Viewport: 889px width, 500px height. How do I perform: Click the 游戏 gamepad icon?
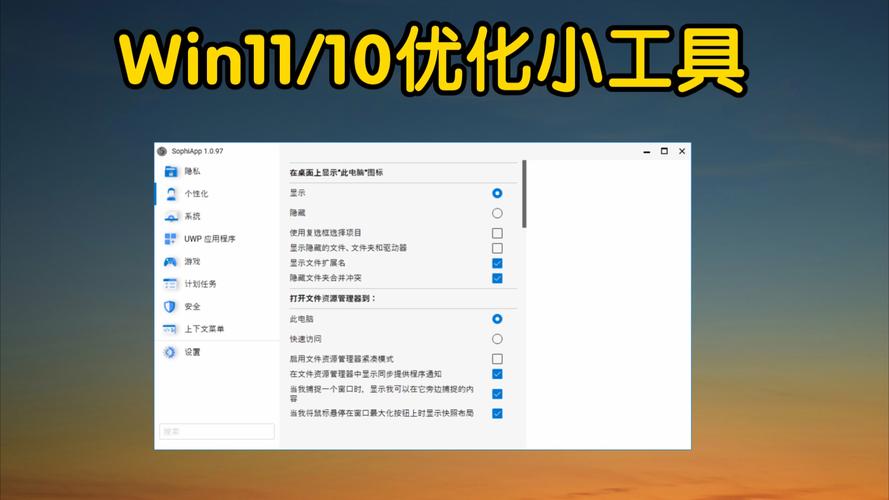pyautogui.click(x=170, y=261)
